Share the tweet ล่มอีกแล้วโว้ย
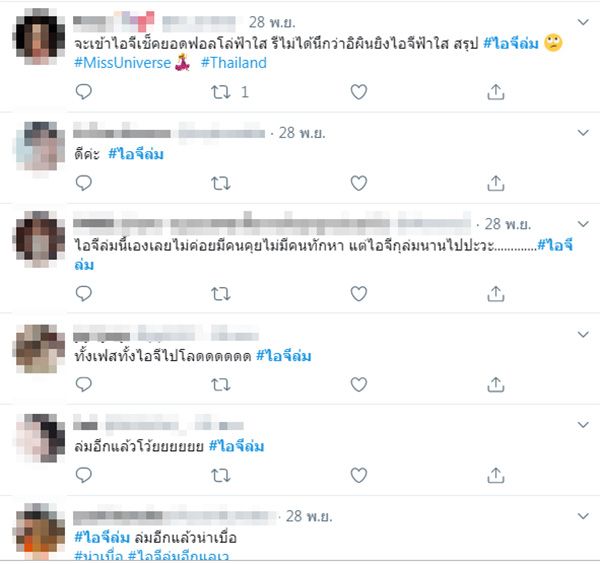Screen dimensions: 600x564 click(496, 475)
